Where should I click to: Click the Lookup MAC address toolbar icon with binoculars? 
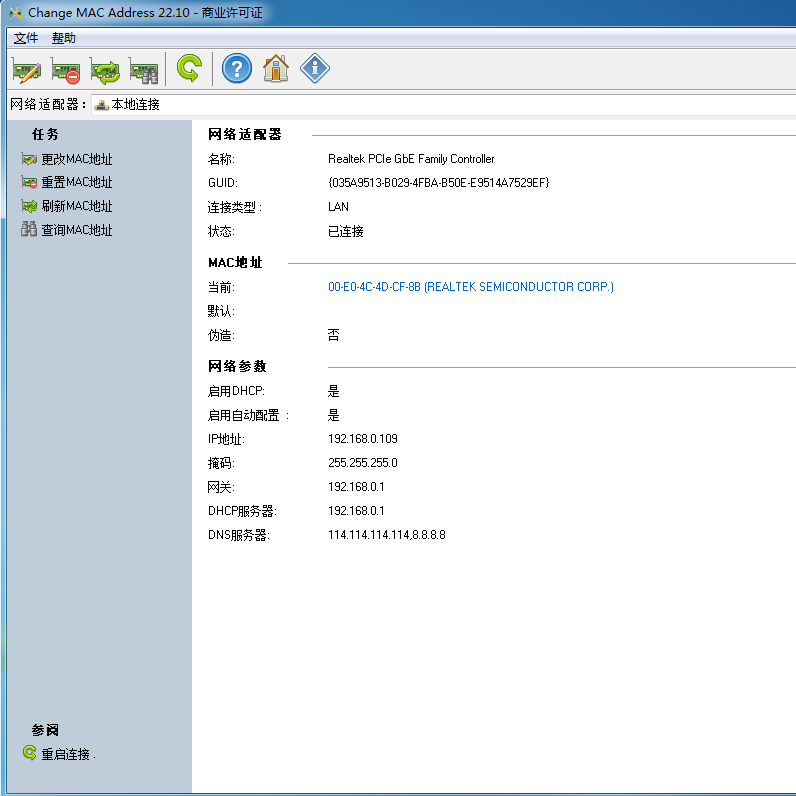pyautogui.click(x=144, y=70)
